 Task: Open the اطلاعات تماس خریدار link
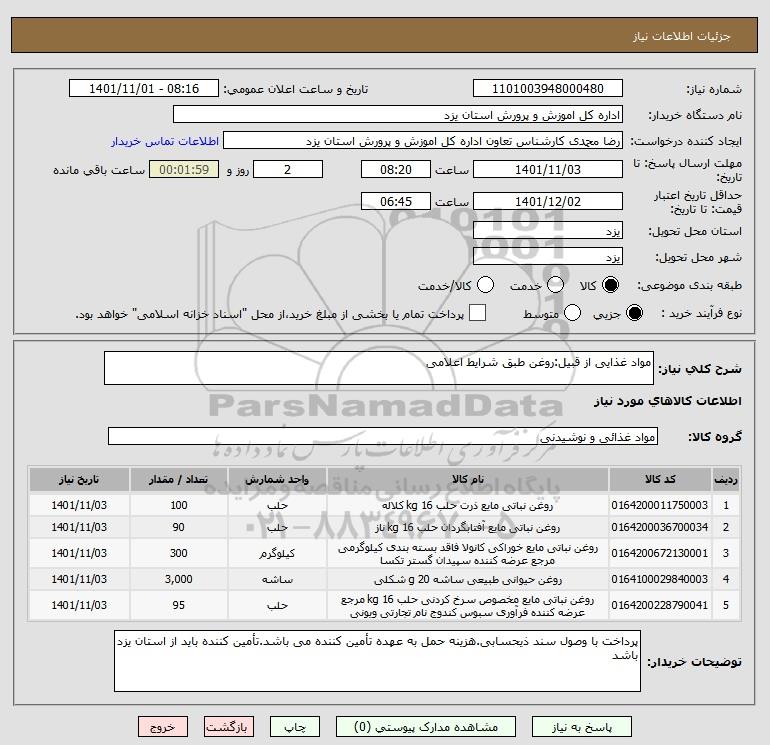165,141
